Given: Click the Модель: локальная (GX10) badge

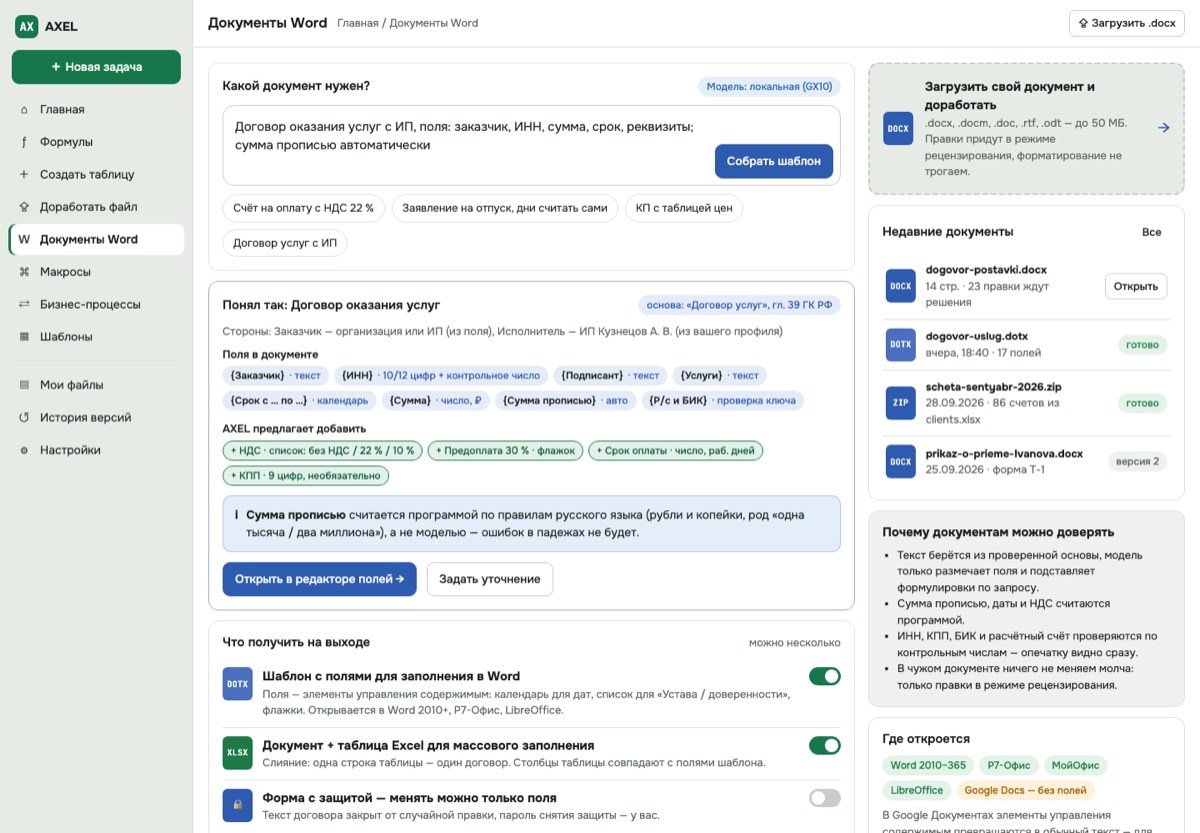Looking at the screenshot, I should point(769,86).
